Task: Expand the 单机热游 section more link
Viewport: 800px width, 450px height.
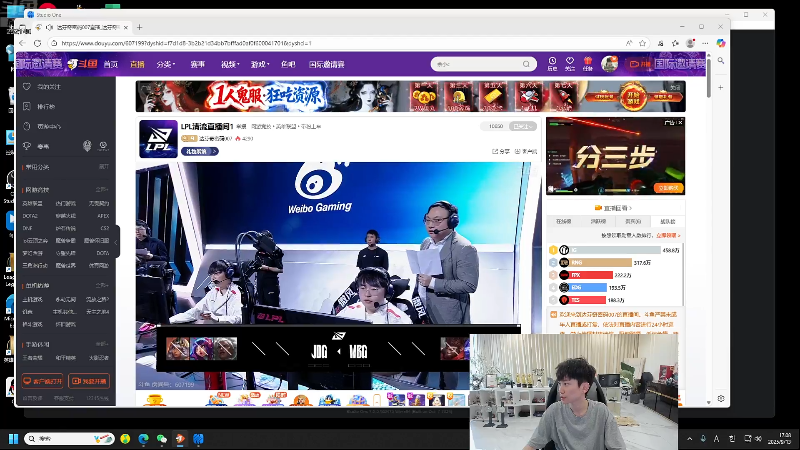Action: (x=102, y=285)
